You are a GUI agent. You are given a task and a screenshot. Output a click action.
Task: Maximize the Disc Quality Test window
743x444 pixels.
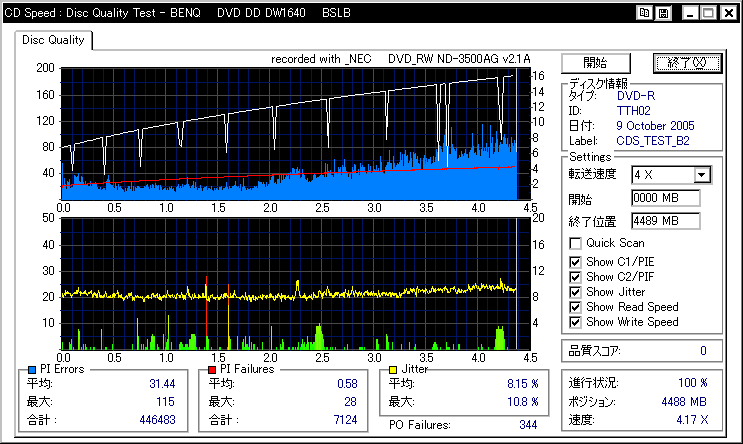coord(708,13)
